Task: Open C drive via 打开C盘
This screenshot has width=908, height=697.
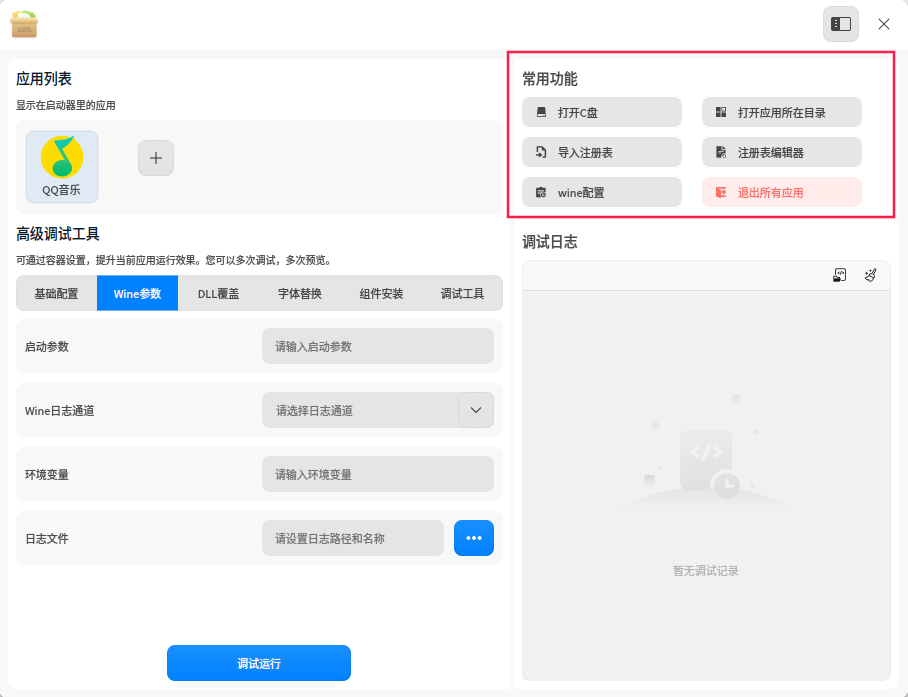Action: coord(602,112)
